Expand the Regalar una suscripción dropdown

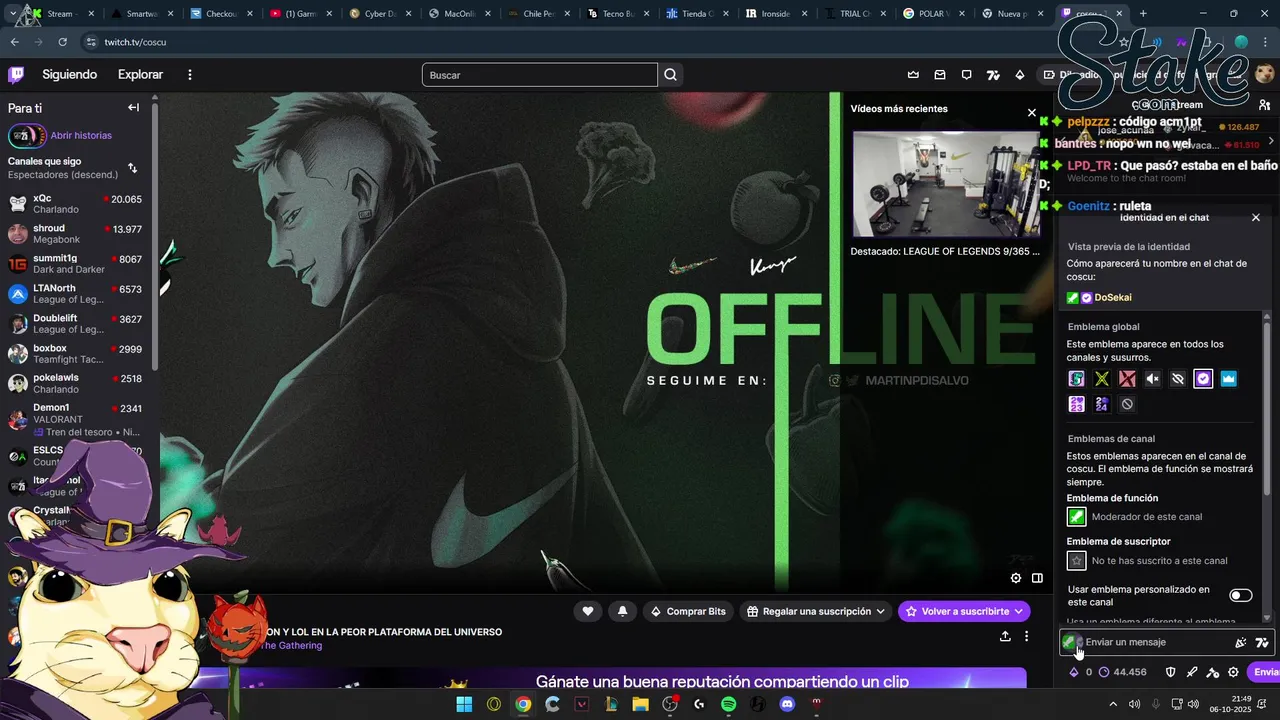click(x=817, y=611)
